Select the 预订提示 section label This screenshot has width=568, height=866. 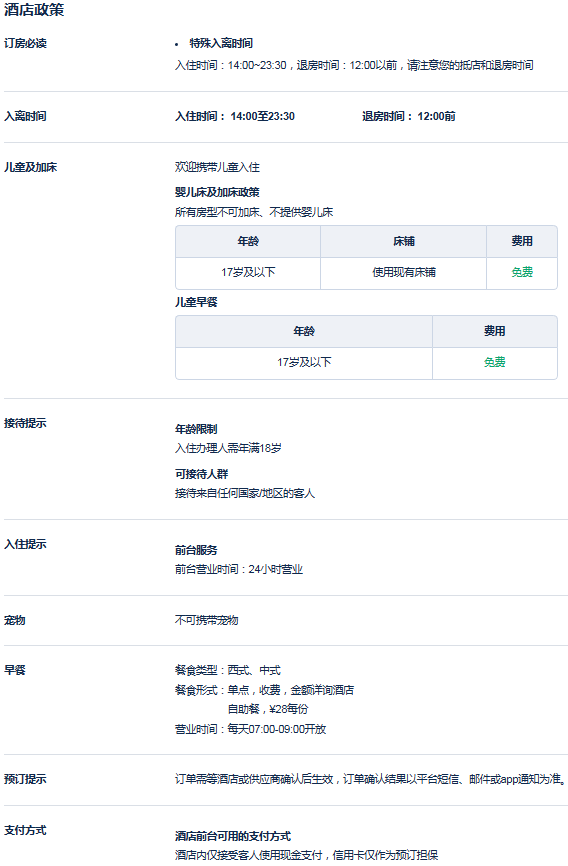(x=25, y=779)
